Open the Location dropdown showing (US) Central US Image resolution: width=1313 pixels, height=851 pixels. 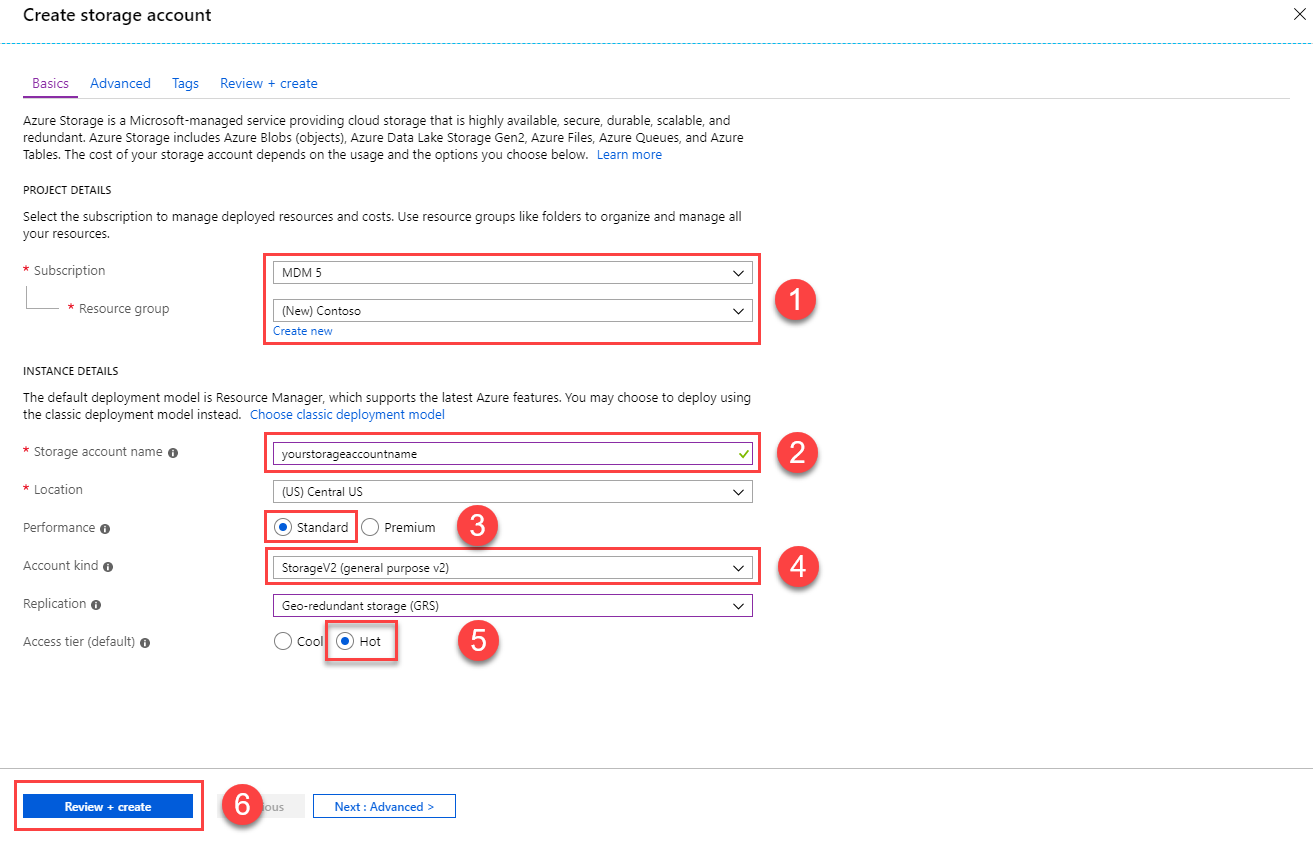tap(511, 491)
